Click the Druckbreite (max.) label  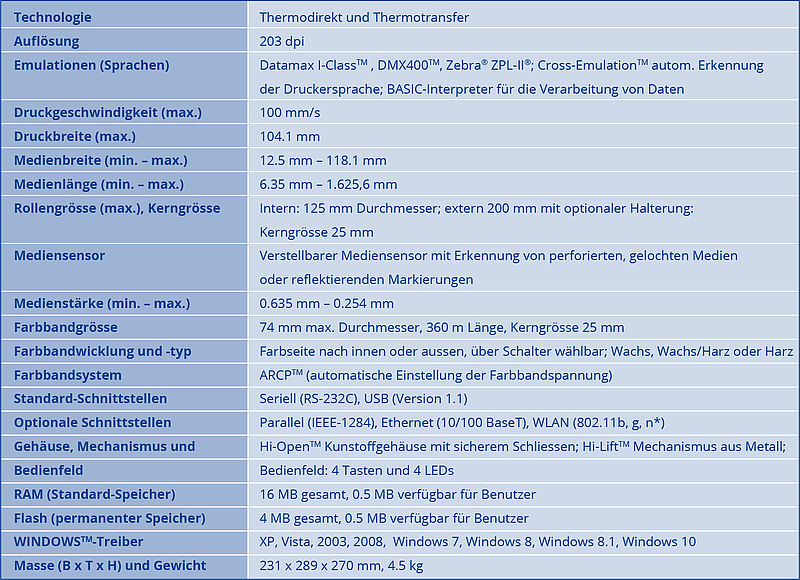[x=75, y=136]
